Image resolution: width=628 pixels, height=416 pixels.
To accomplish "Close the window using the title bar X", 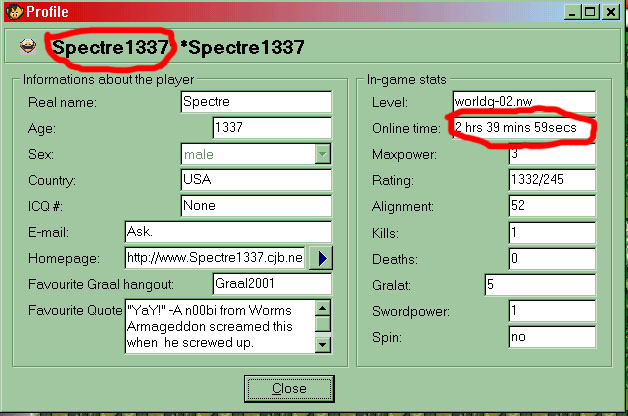I will tap(611, 11).
